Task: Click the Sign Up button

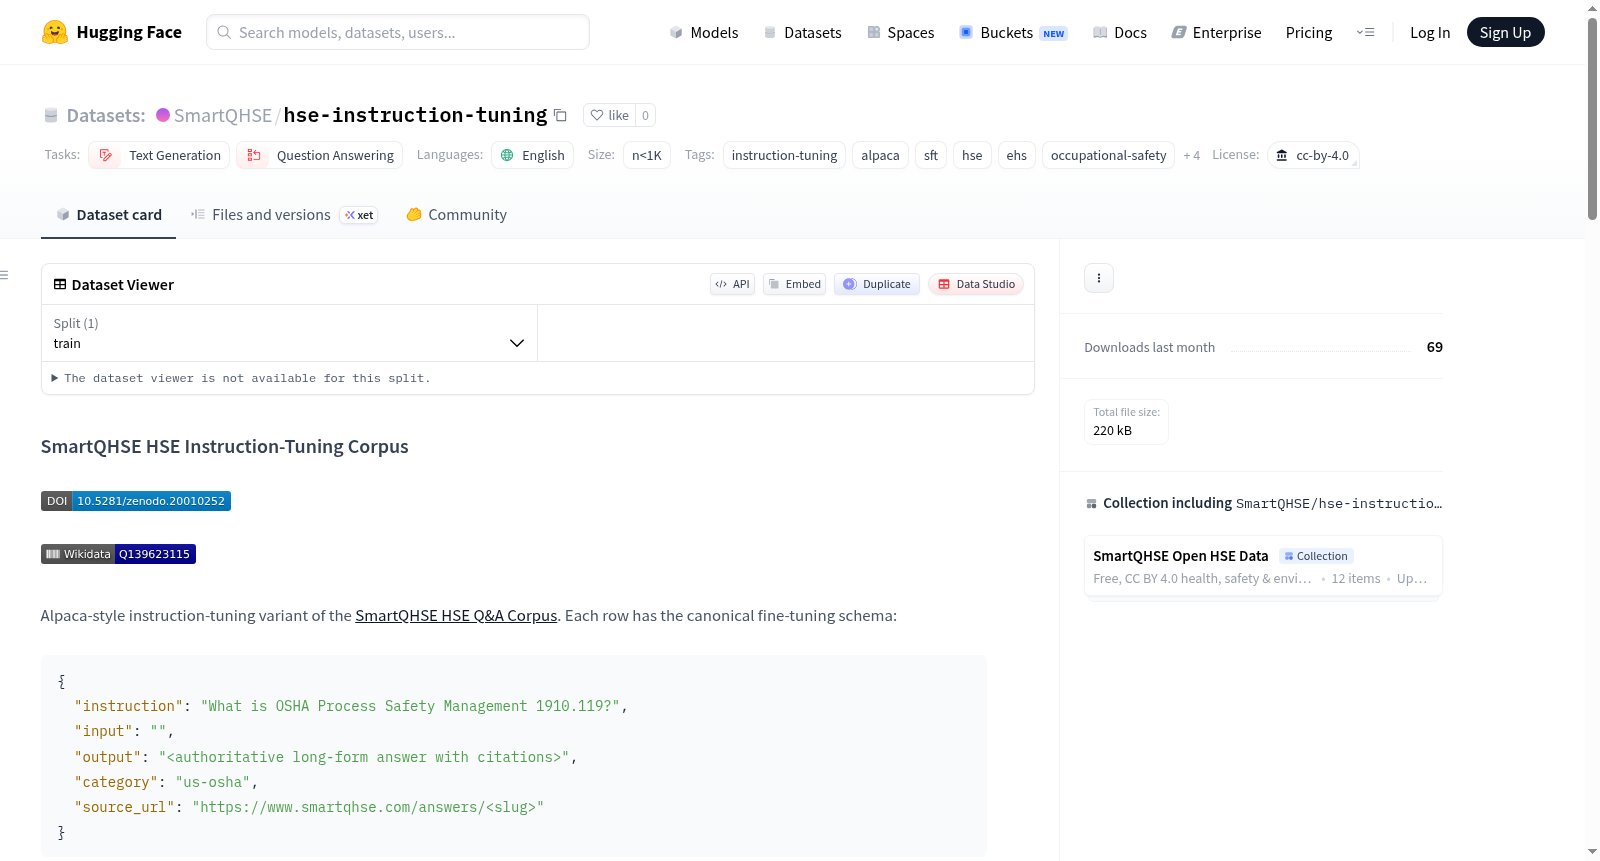Action: 1505,32
